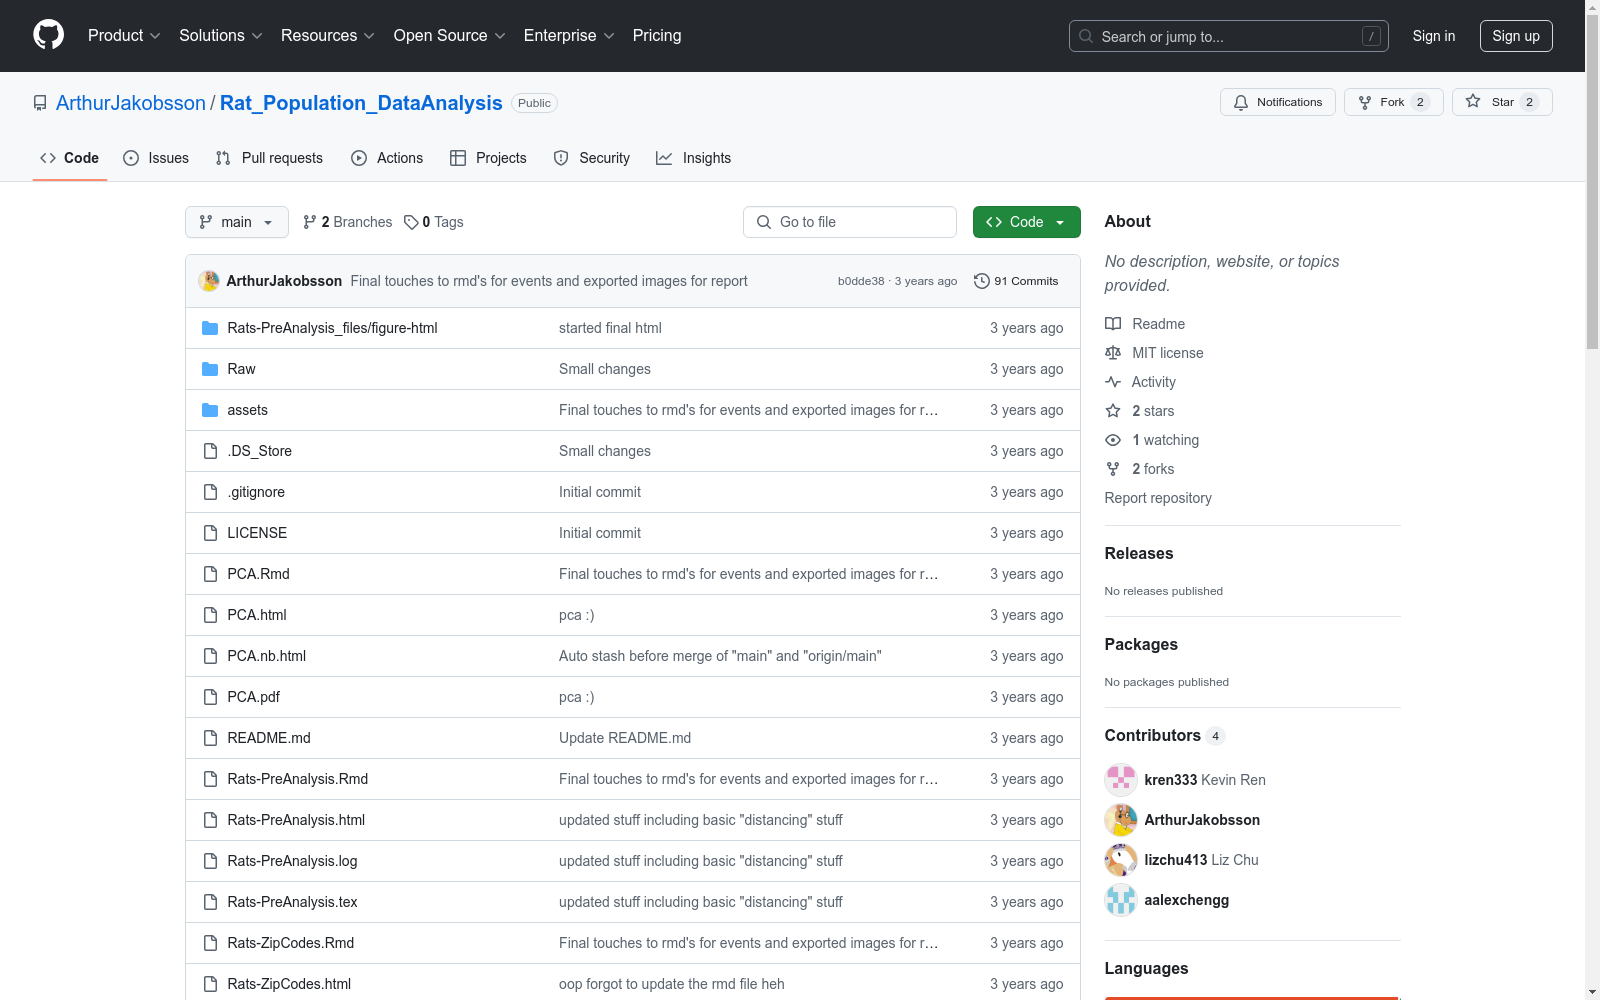Click the pulse icon beside Activity
The width and height of the screenshot is (1600, 1000).
pyautogui.click(x=1113, y=382)
